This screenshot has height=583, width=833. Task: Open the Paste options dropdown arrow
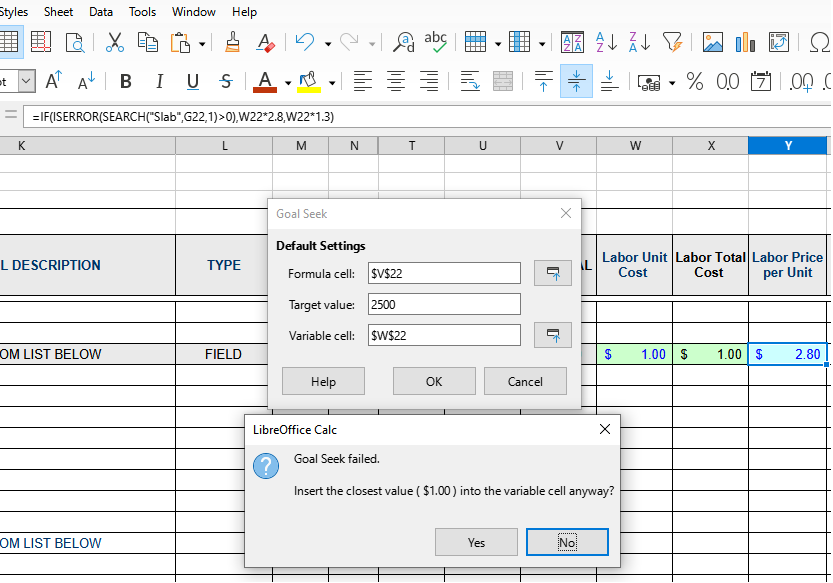coord(202,44)
